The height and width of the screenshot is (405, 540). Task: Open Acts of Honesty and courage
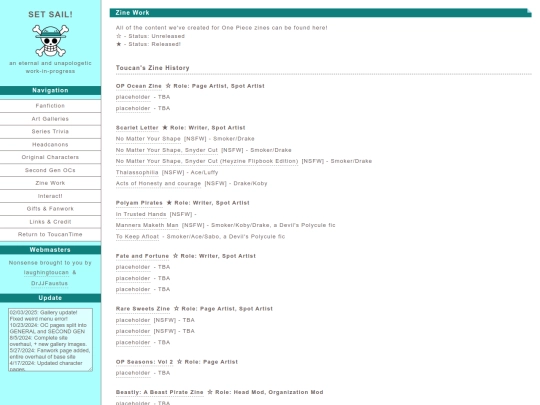pos(158,184)
